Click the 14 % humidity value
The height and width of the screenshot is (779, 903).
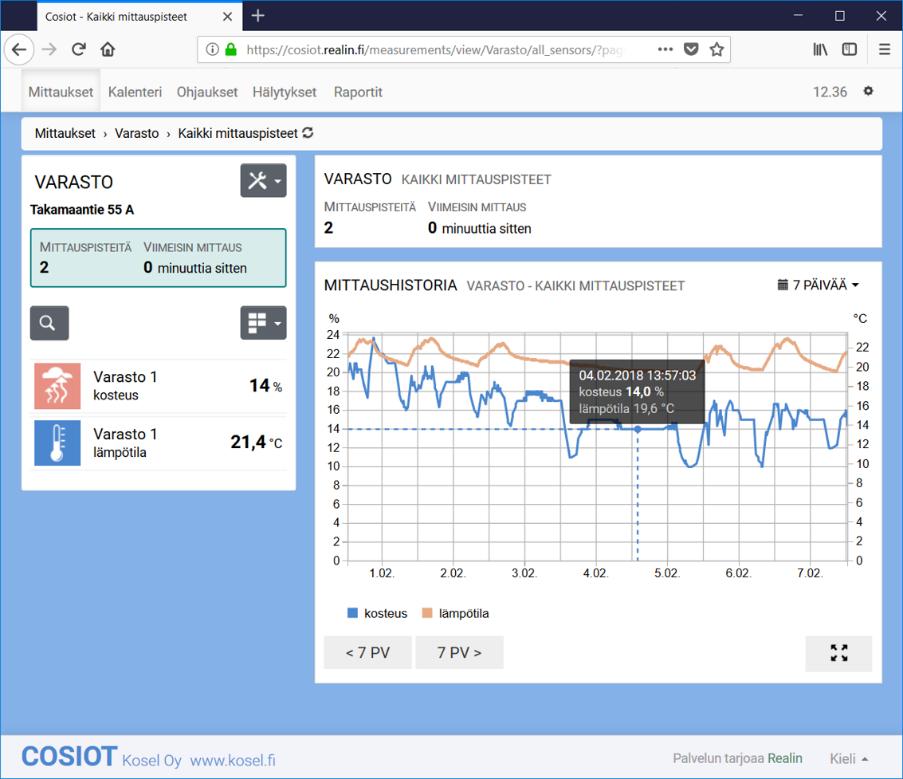(x=265, y=386)
